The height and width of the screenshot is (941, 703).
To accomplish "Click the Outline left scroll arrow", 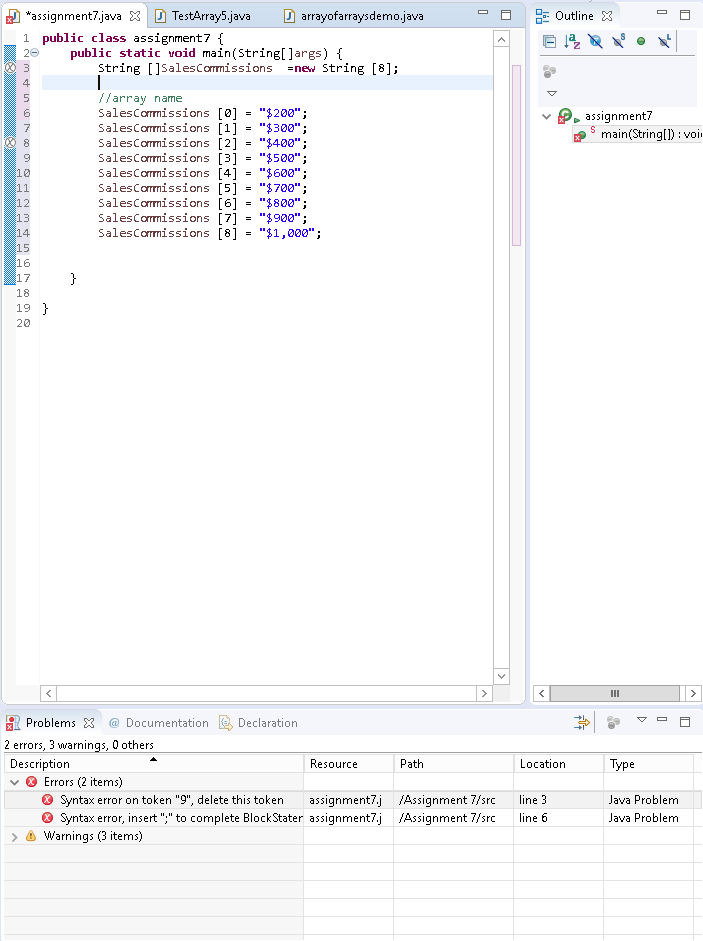I will (x=541, y=693).
